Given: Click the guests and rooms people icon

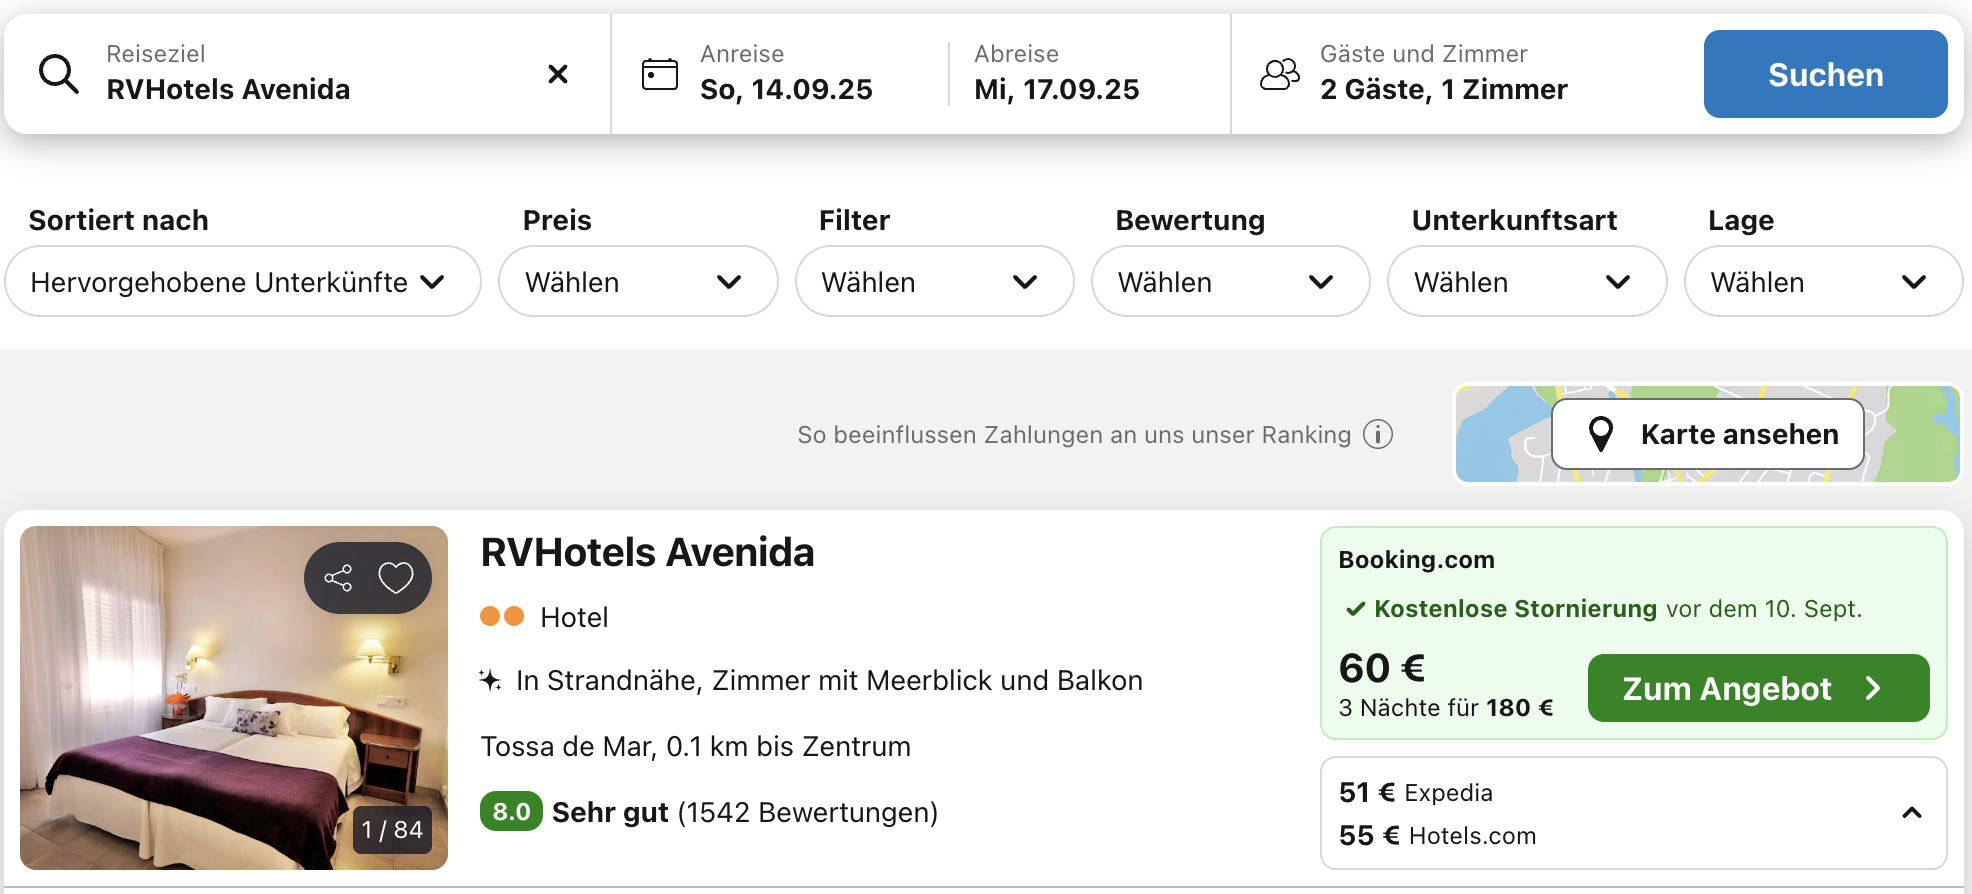Looking at the screenshot, I should click(x=1280, y=74).
